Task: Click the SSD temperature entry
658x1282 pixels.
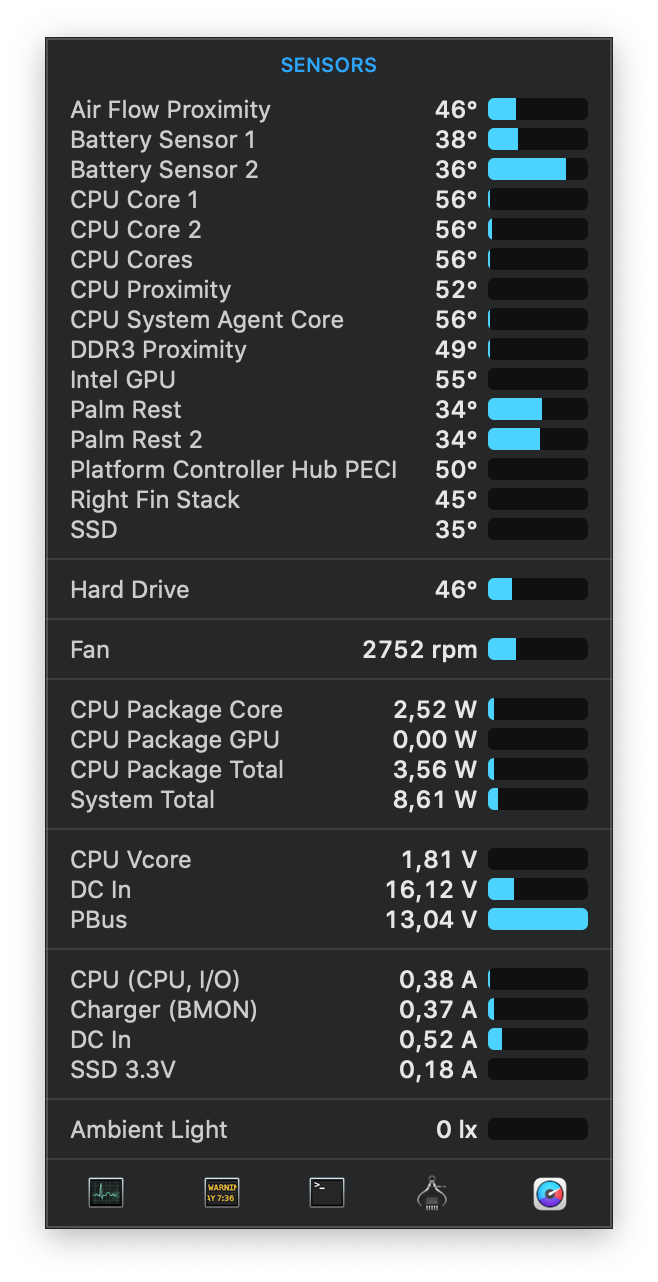Action: (x=94, y=529)
